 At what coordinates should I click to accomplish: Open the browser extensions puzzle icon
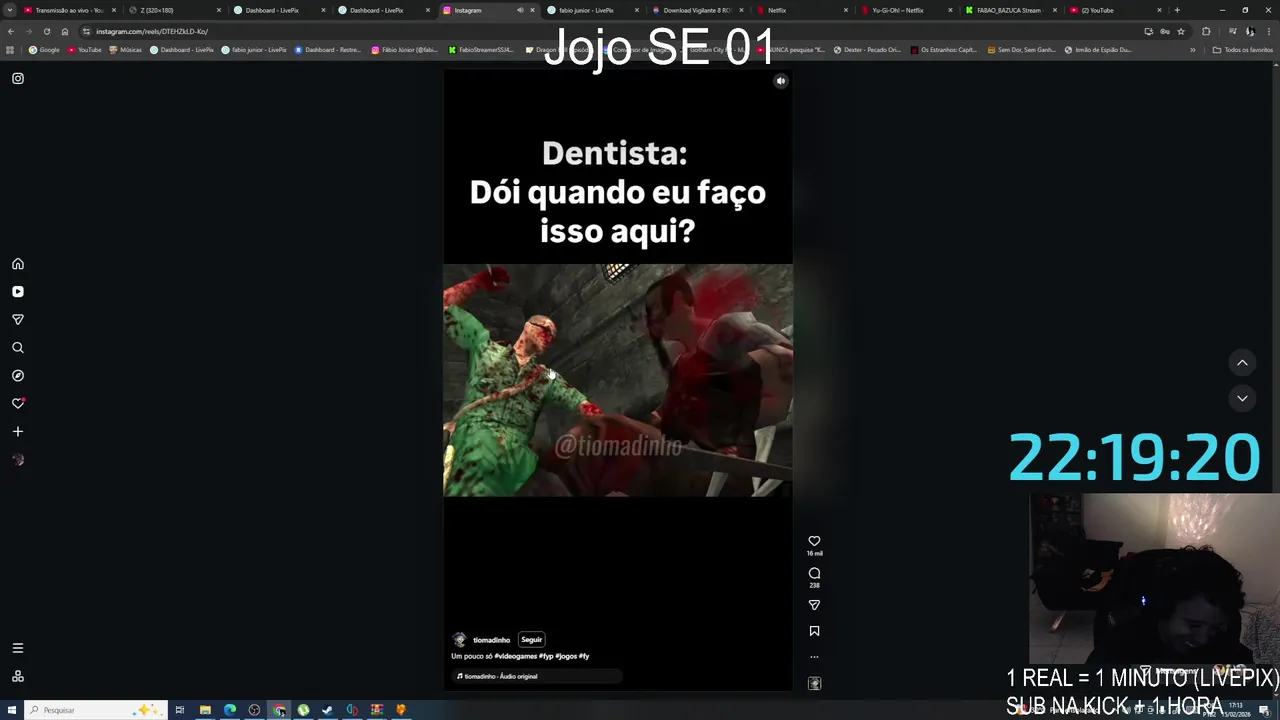pyautogui.click(x=1206, y=31)
